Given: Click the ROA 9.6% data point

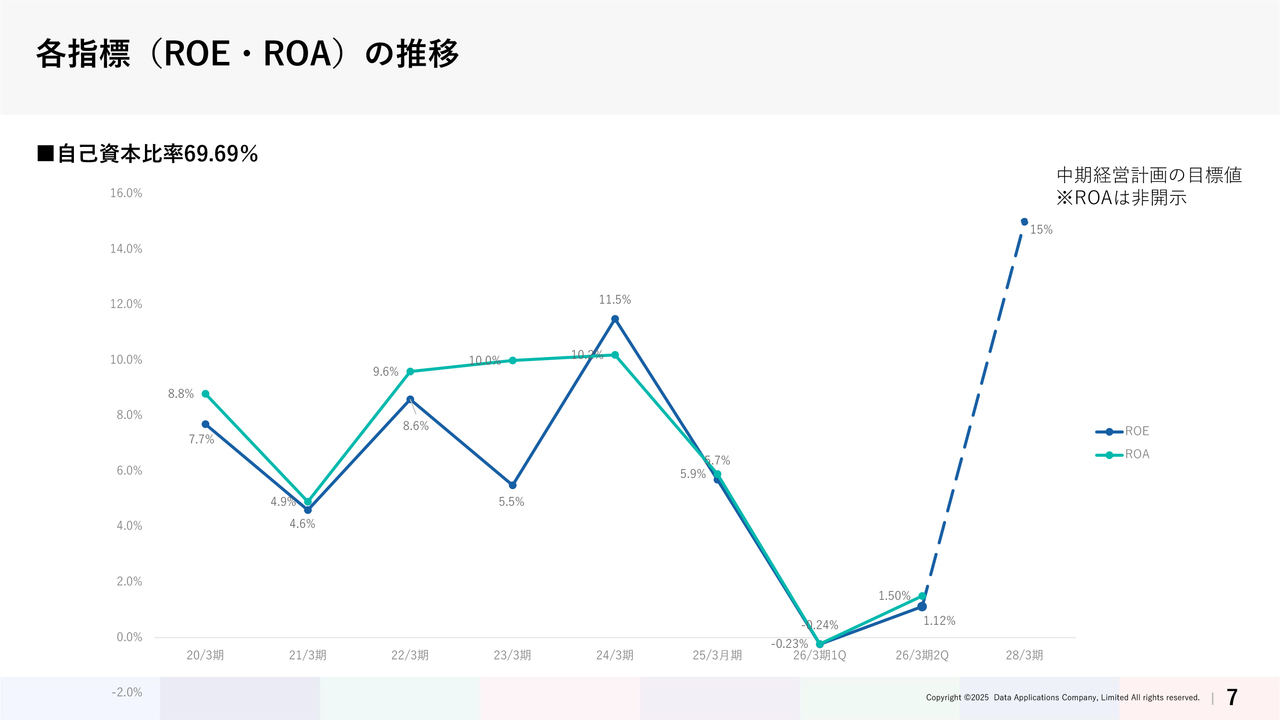Looking at the screenshot, I should (410, 371).
